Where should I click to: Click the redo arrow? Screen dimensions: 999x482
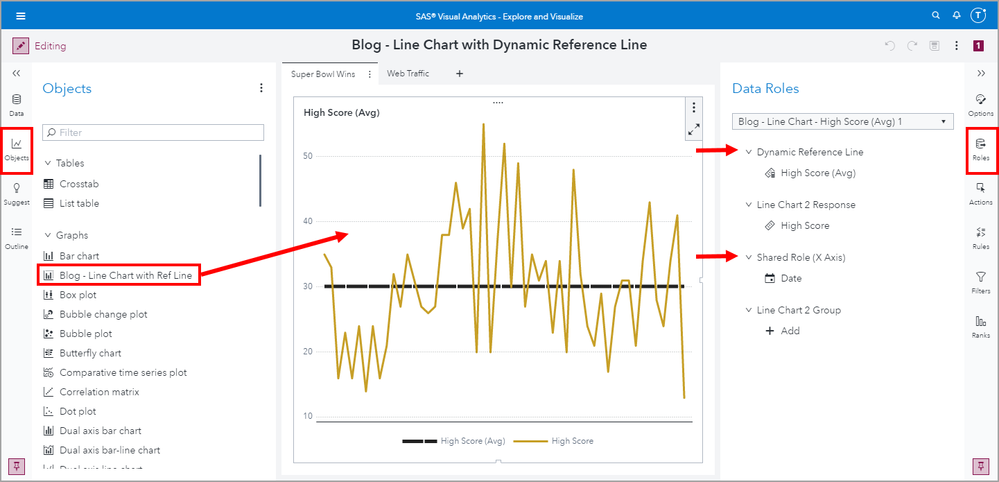tap(912, 46)
